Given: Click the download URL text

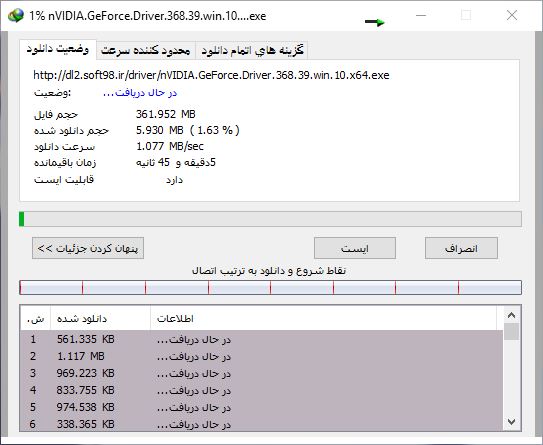Looking at the screenshot, I should click(211, 75).
